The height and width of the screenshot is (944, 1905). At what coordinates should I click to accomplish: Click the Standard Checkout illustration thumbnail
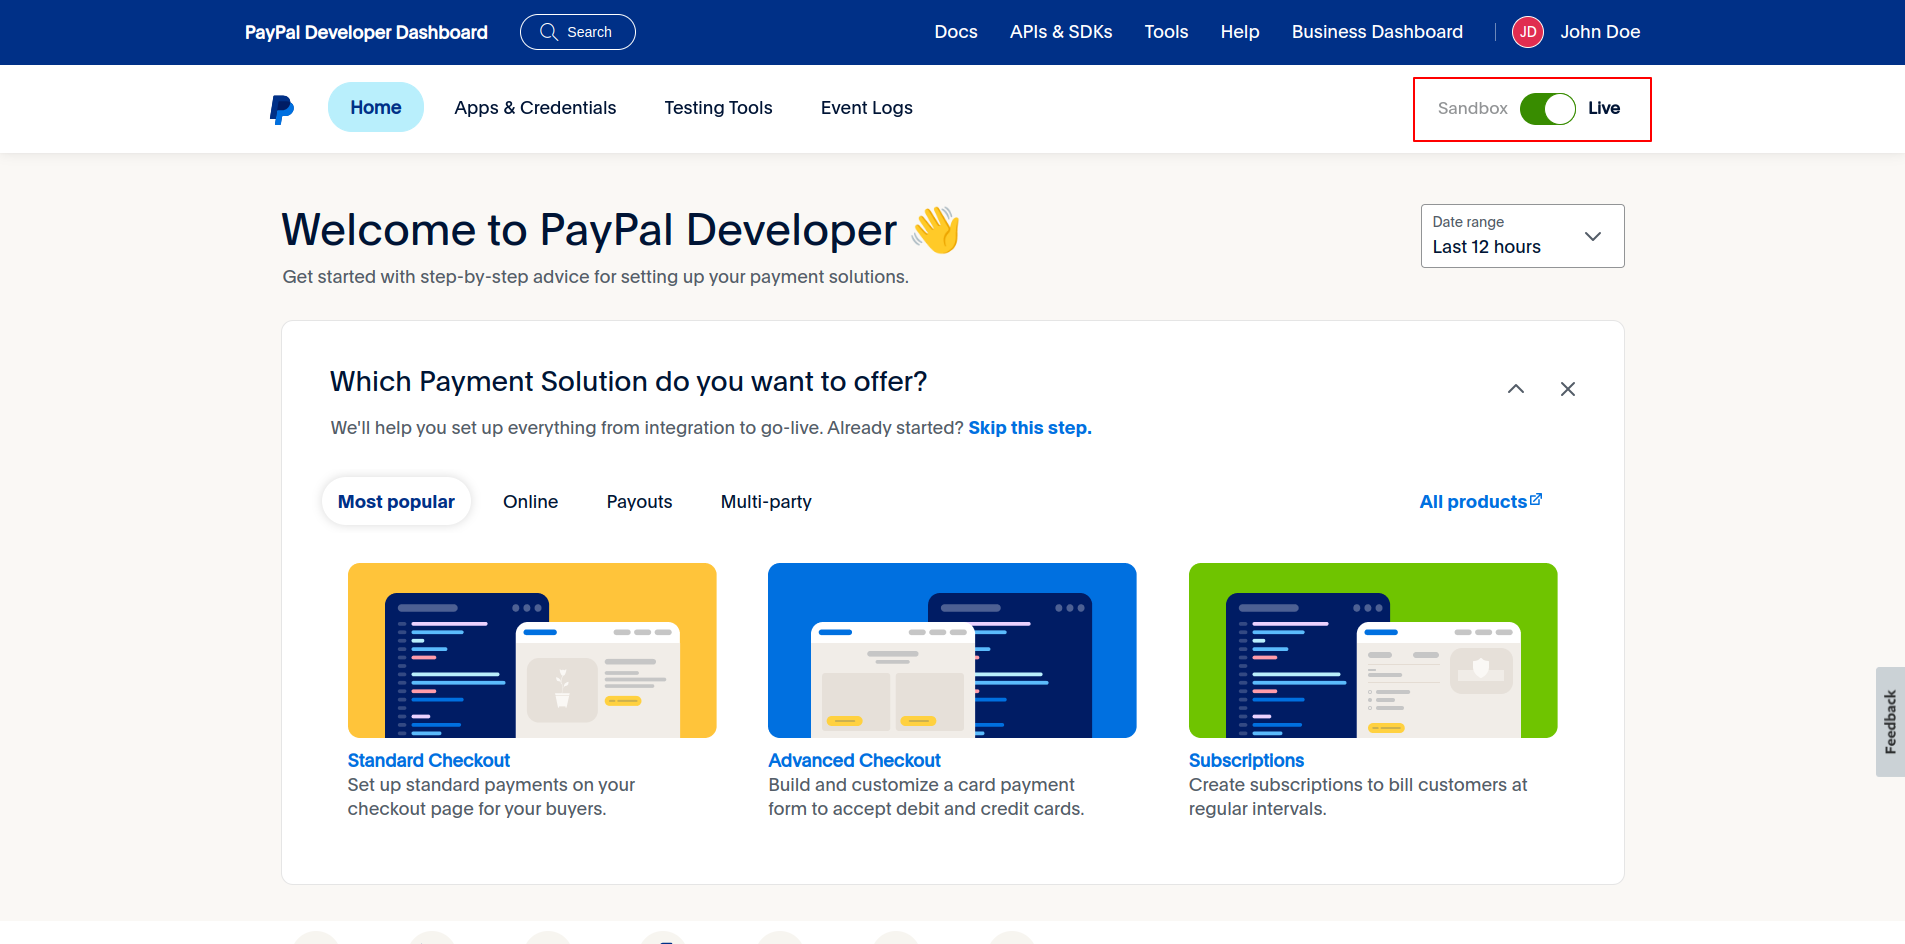pos(532,650)
